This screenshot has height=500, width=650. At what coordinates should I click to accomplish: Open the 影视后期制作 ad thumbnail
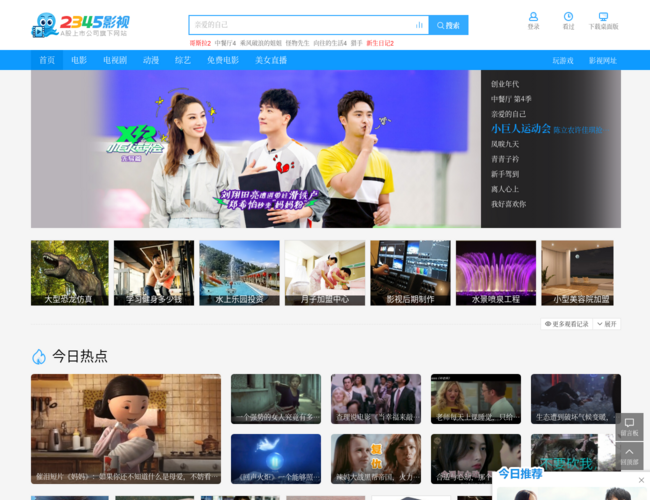[x=410, y=273]
